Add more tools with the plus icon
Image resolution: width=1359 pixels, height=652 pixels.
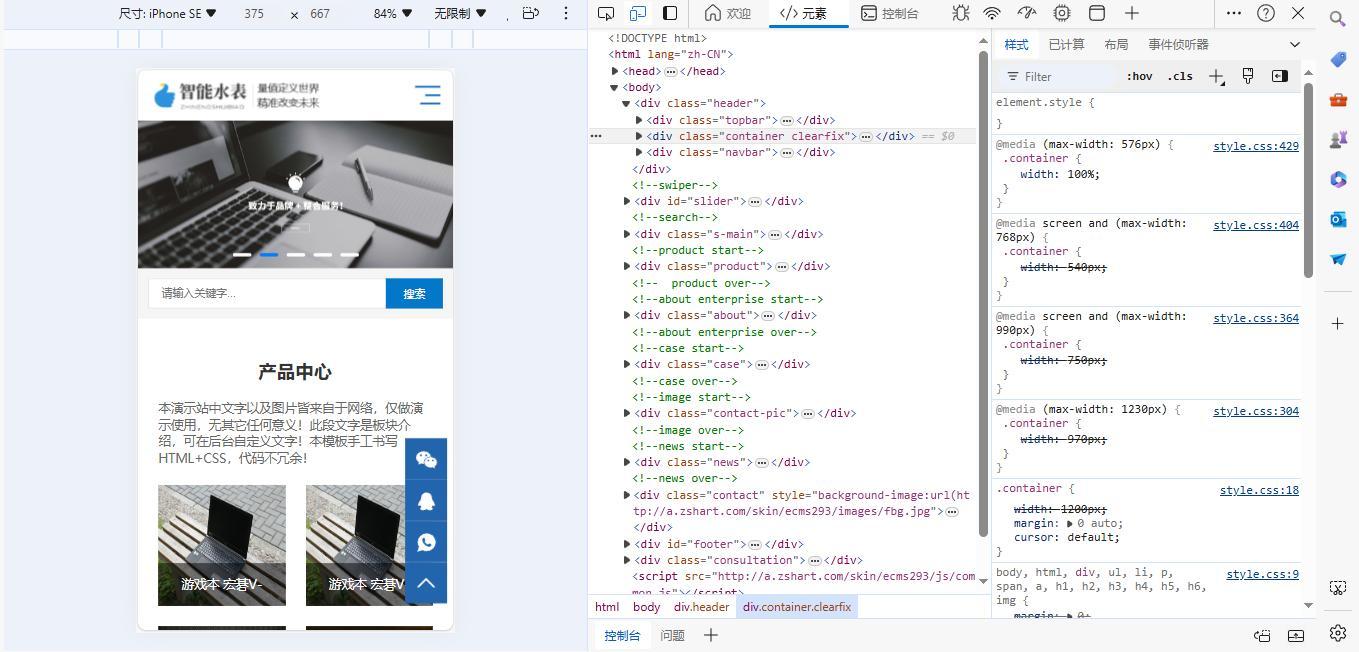click(x=1131, y=13)
